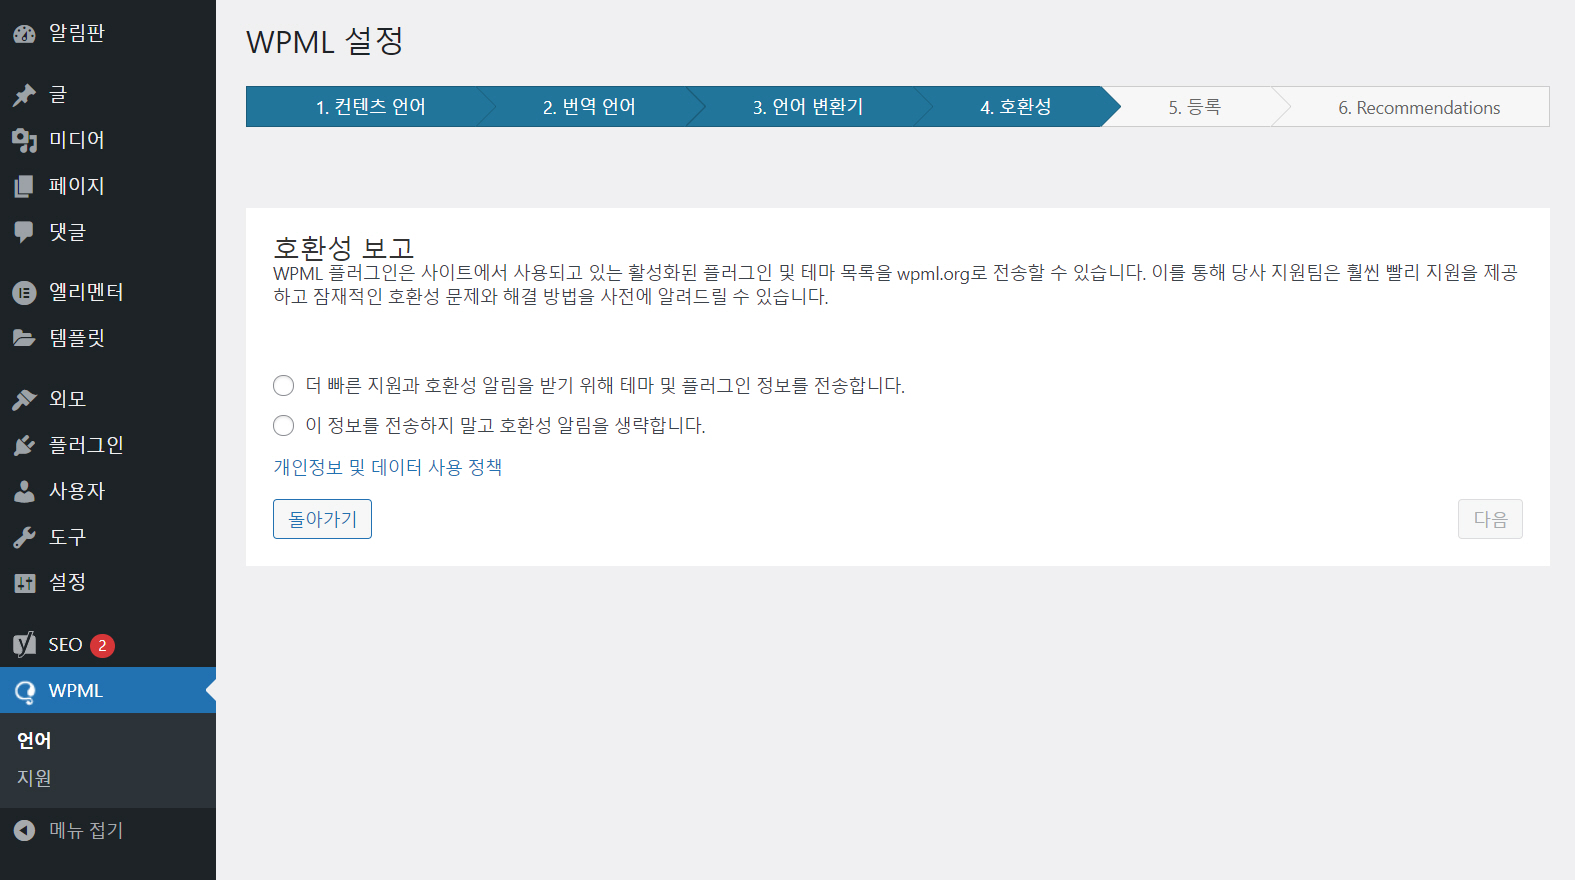Select step 4. 호환성
Image resolution: width=1575 pixels, height=880 pixels.
point(1015,107)
